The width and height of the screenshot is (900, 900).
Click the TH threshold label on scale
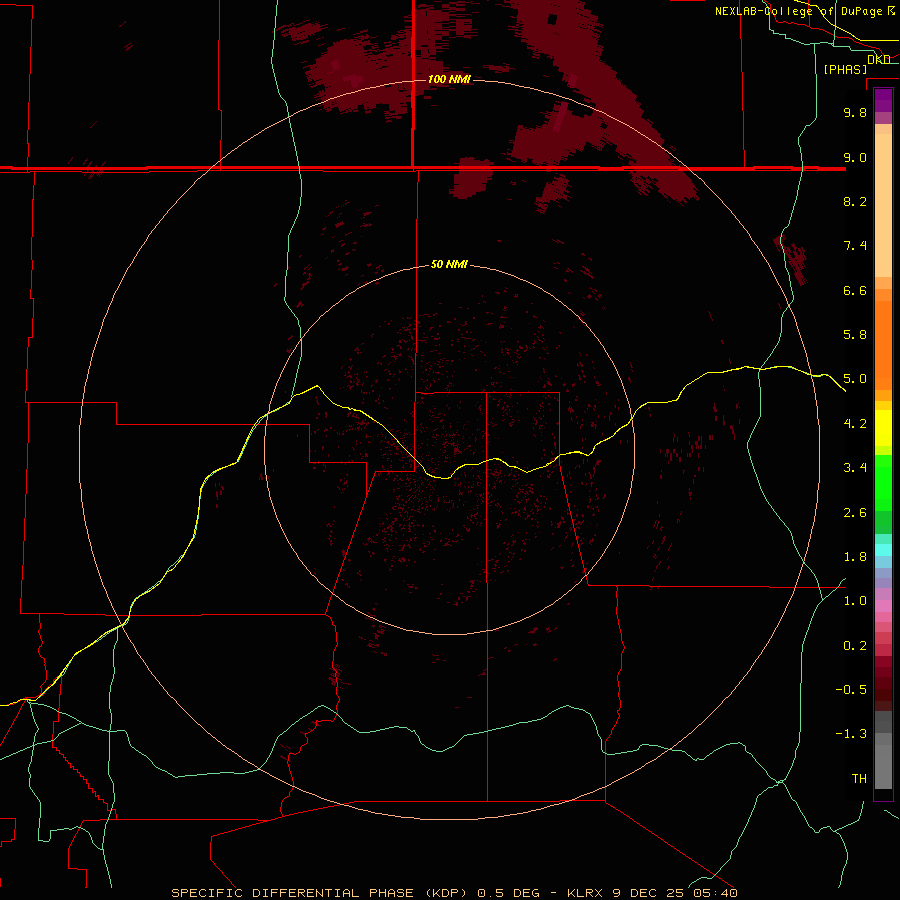click(859, 779)
